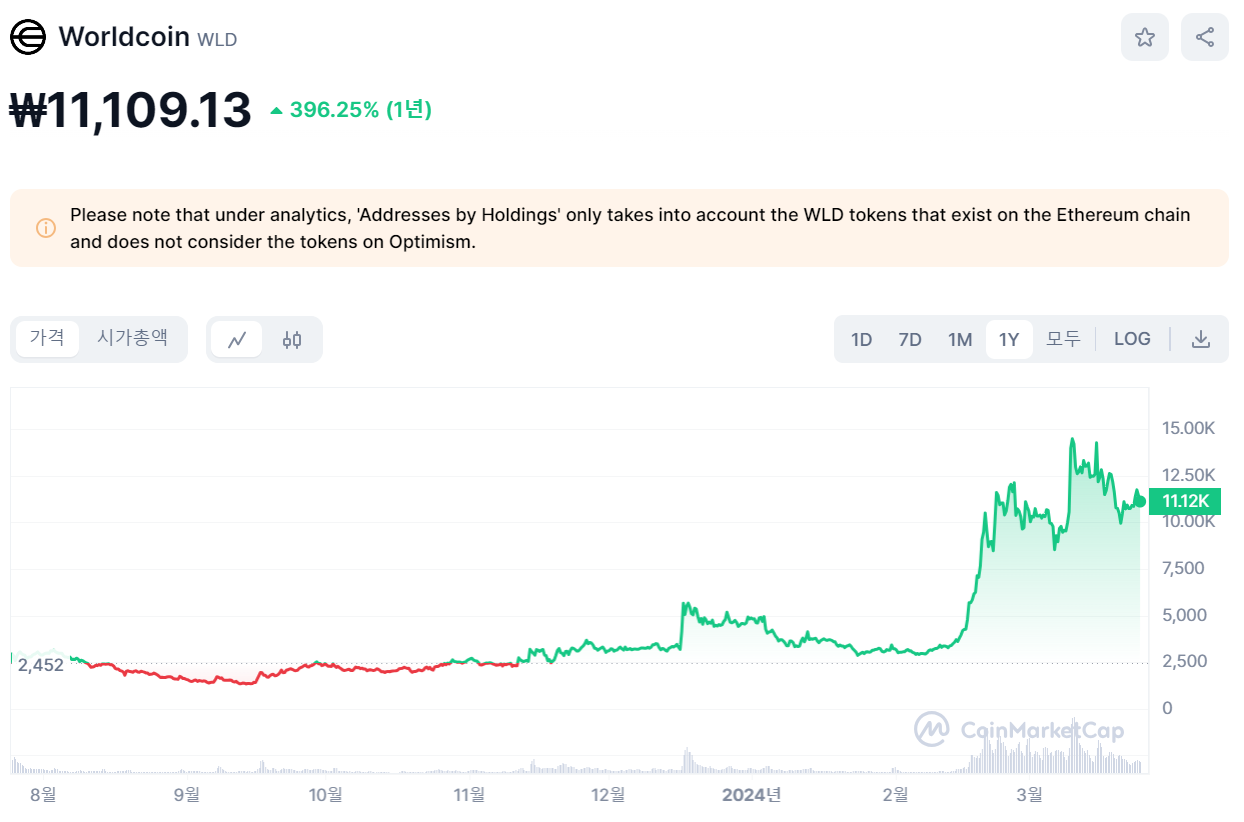Click the 5,000 y-axis label
Viewport: 1244px width, 822px height.
pos(1183,614)
